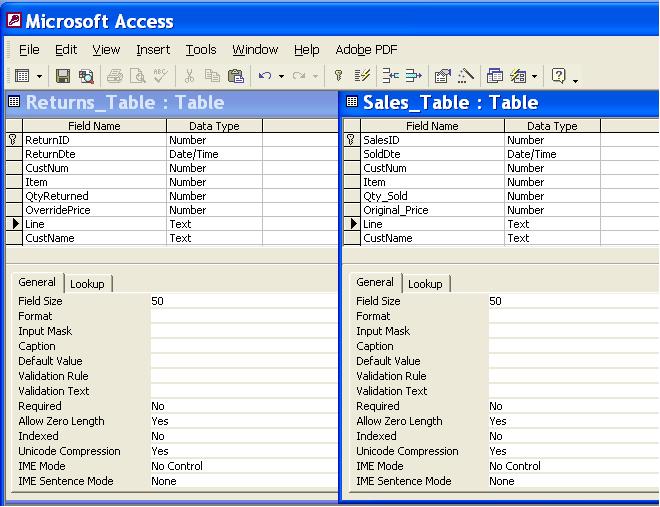This screenshot has height=507, width=660.
Task: Select the SalesID row selector with key
Action: pyautogui.click(x=351, y=140)
